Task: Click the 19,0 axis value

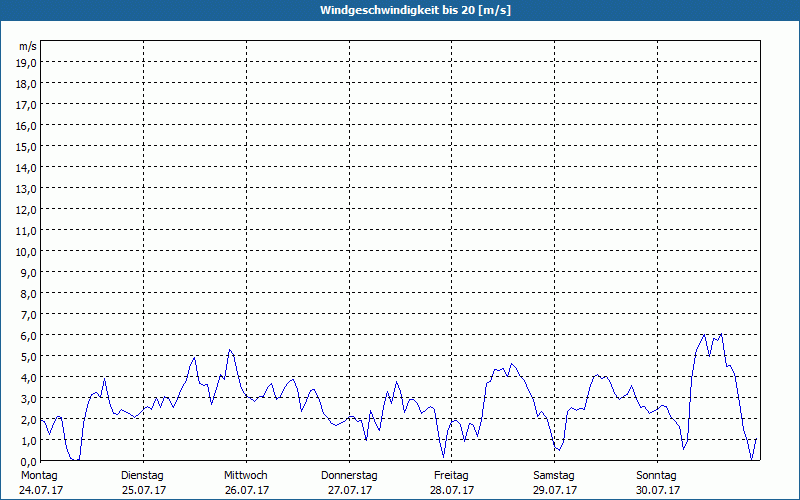Action: pyautogui.click(x=26, y=63)
